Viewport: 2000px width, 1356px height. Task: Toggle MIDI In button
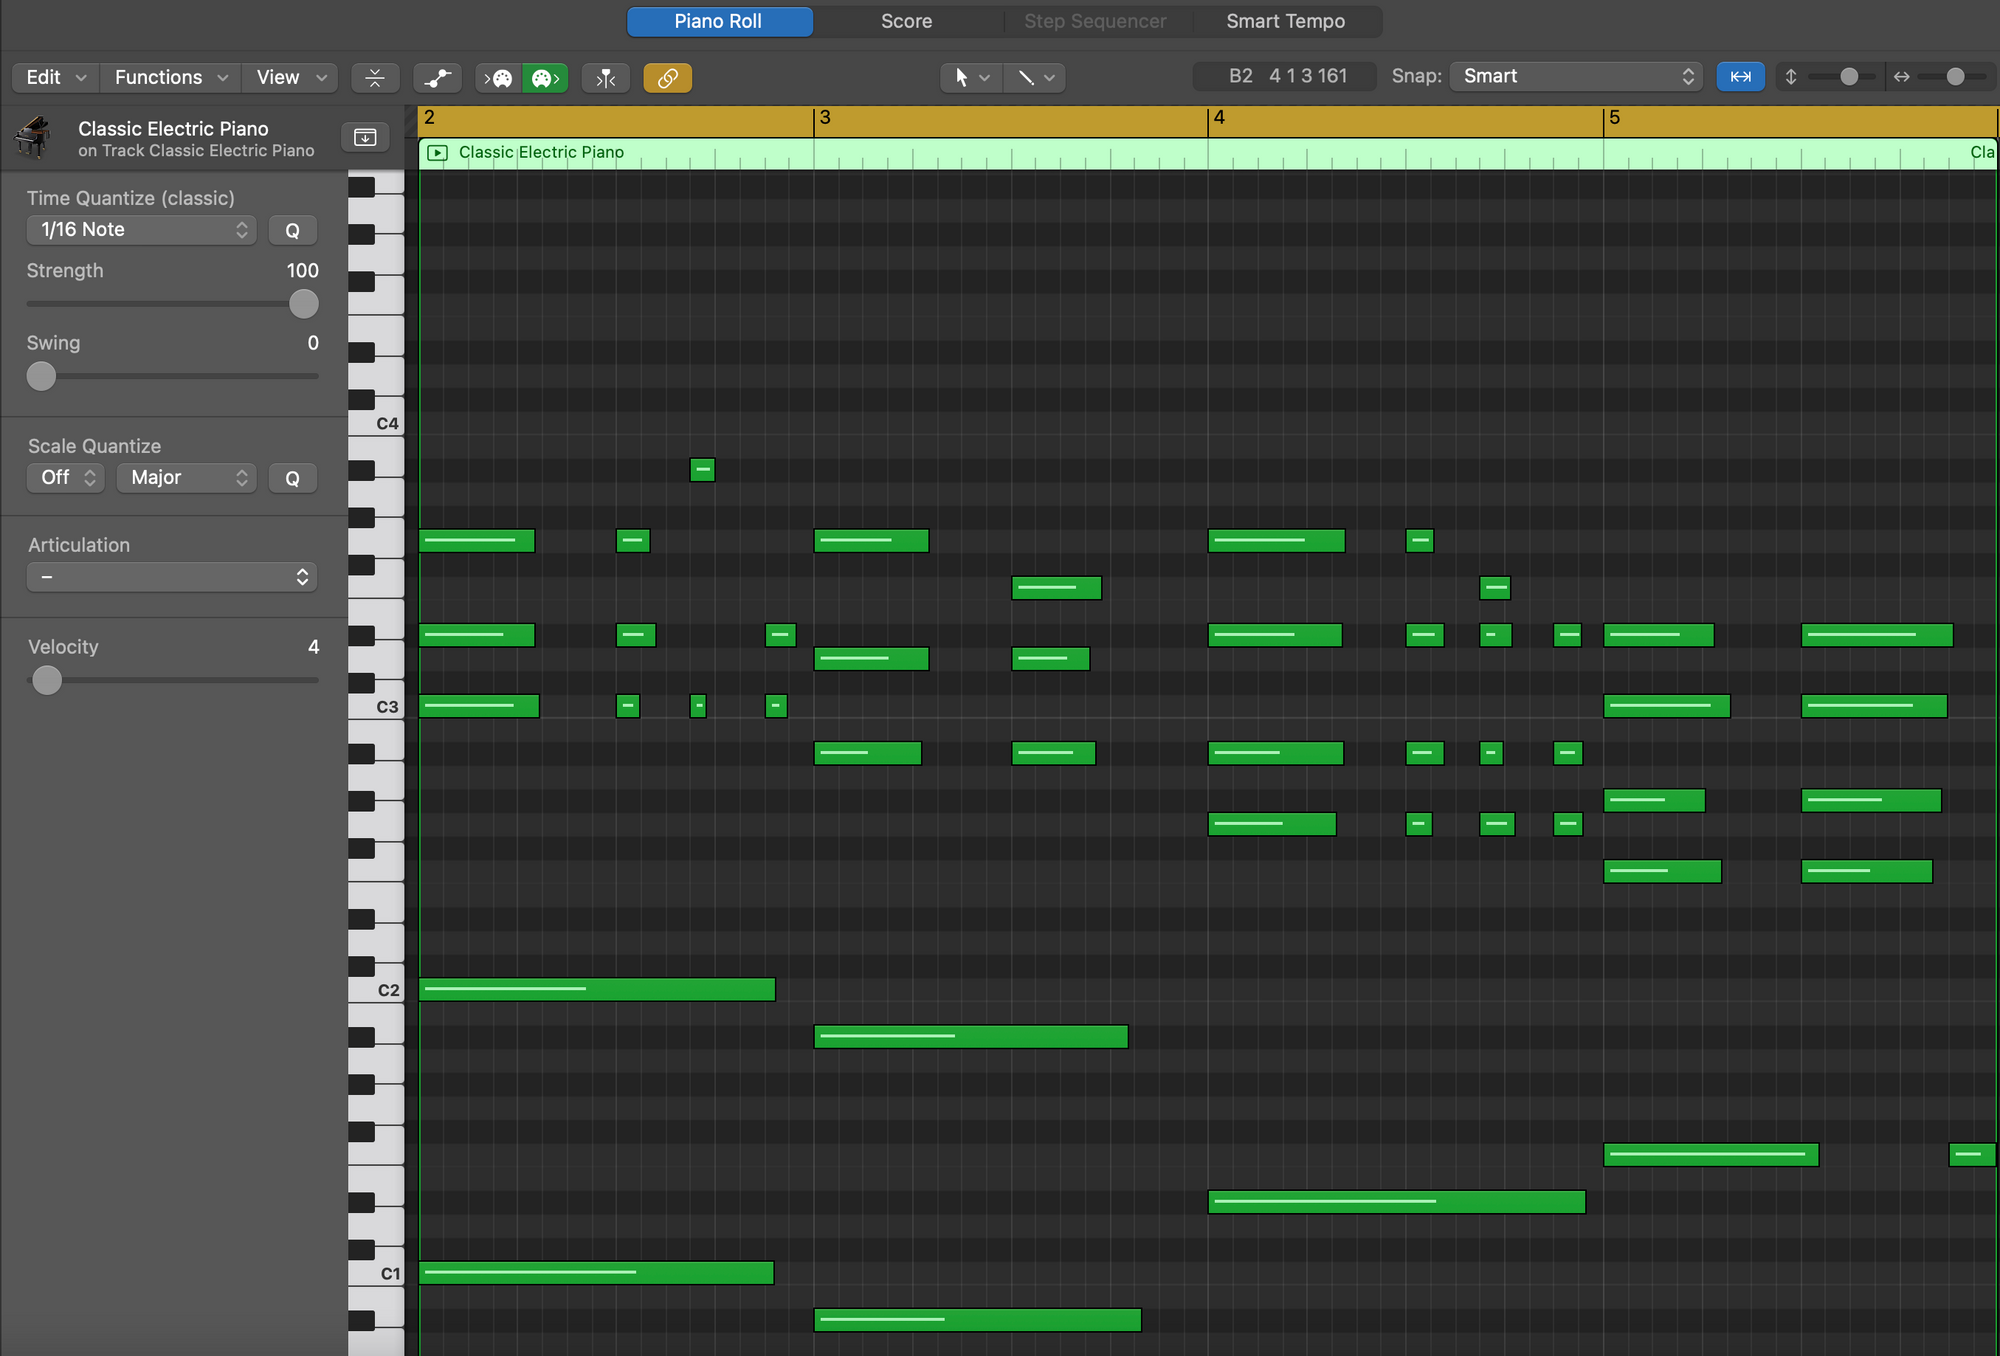tap(498, 78)
